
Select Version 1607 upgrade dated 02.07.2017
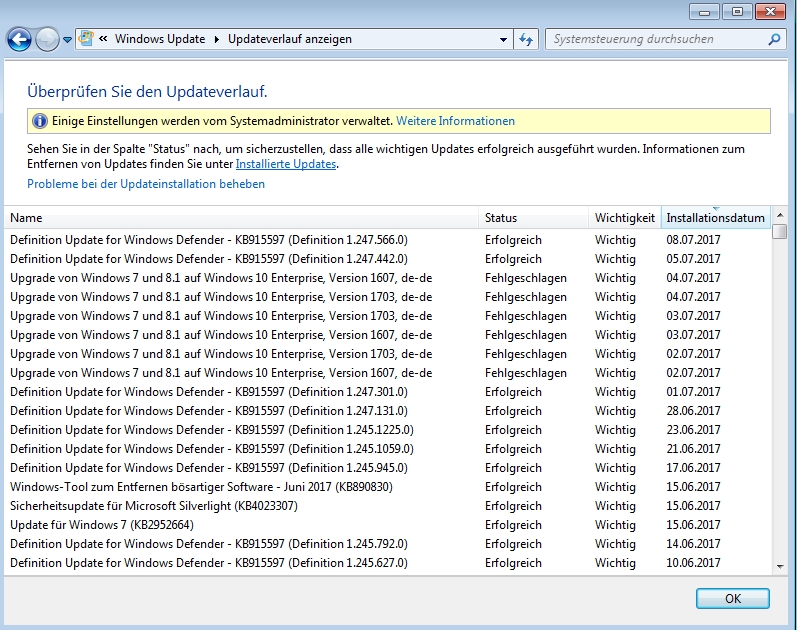389,373
